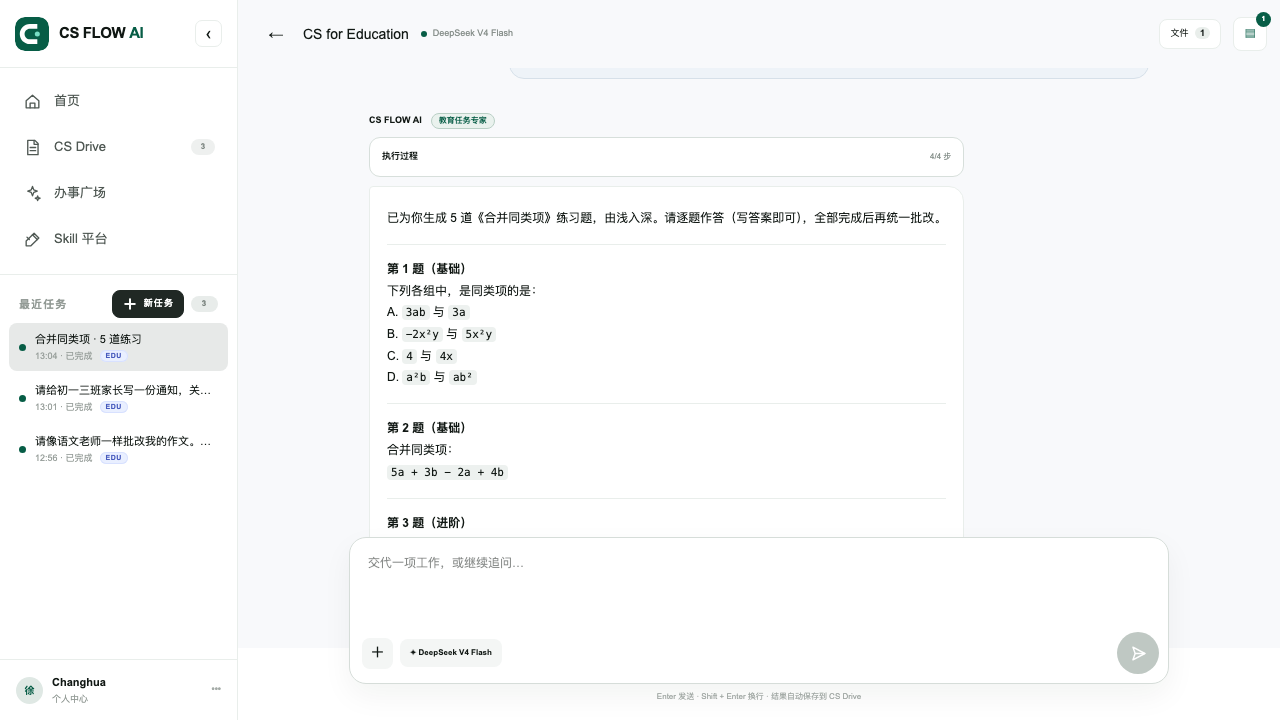Image resolution: width=1280 pixels, height=720 pixels.
Task: Click the 教育任务专家 tag
Action: 463,120
